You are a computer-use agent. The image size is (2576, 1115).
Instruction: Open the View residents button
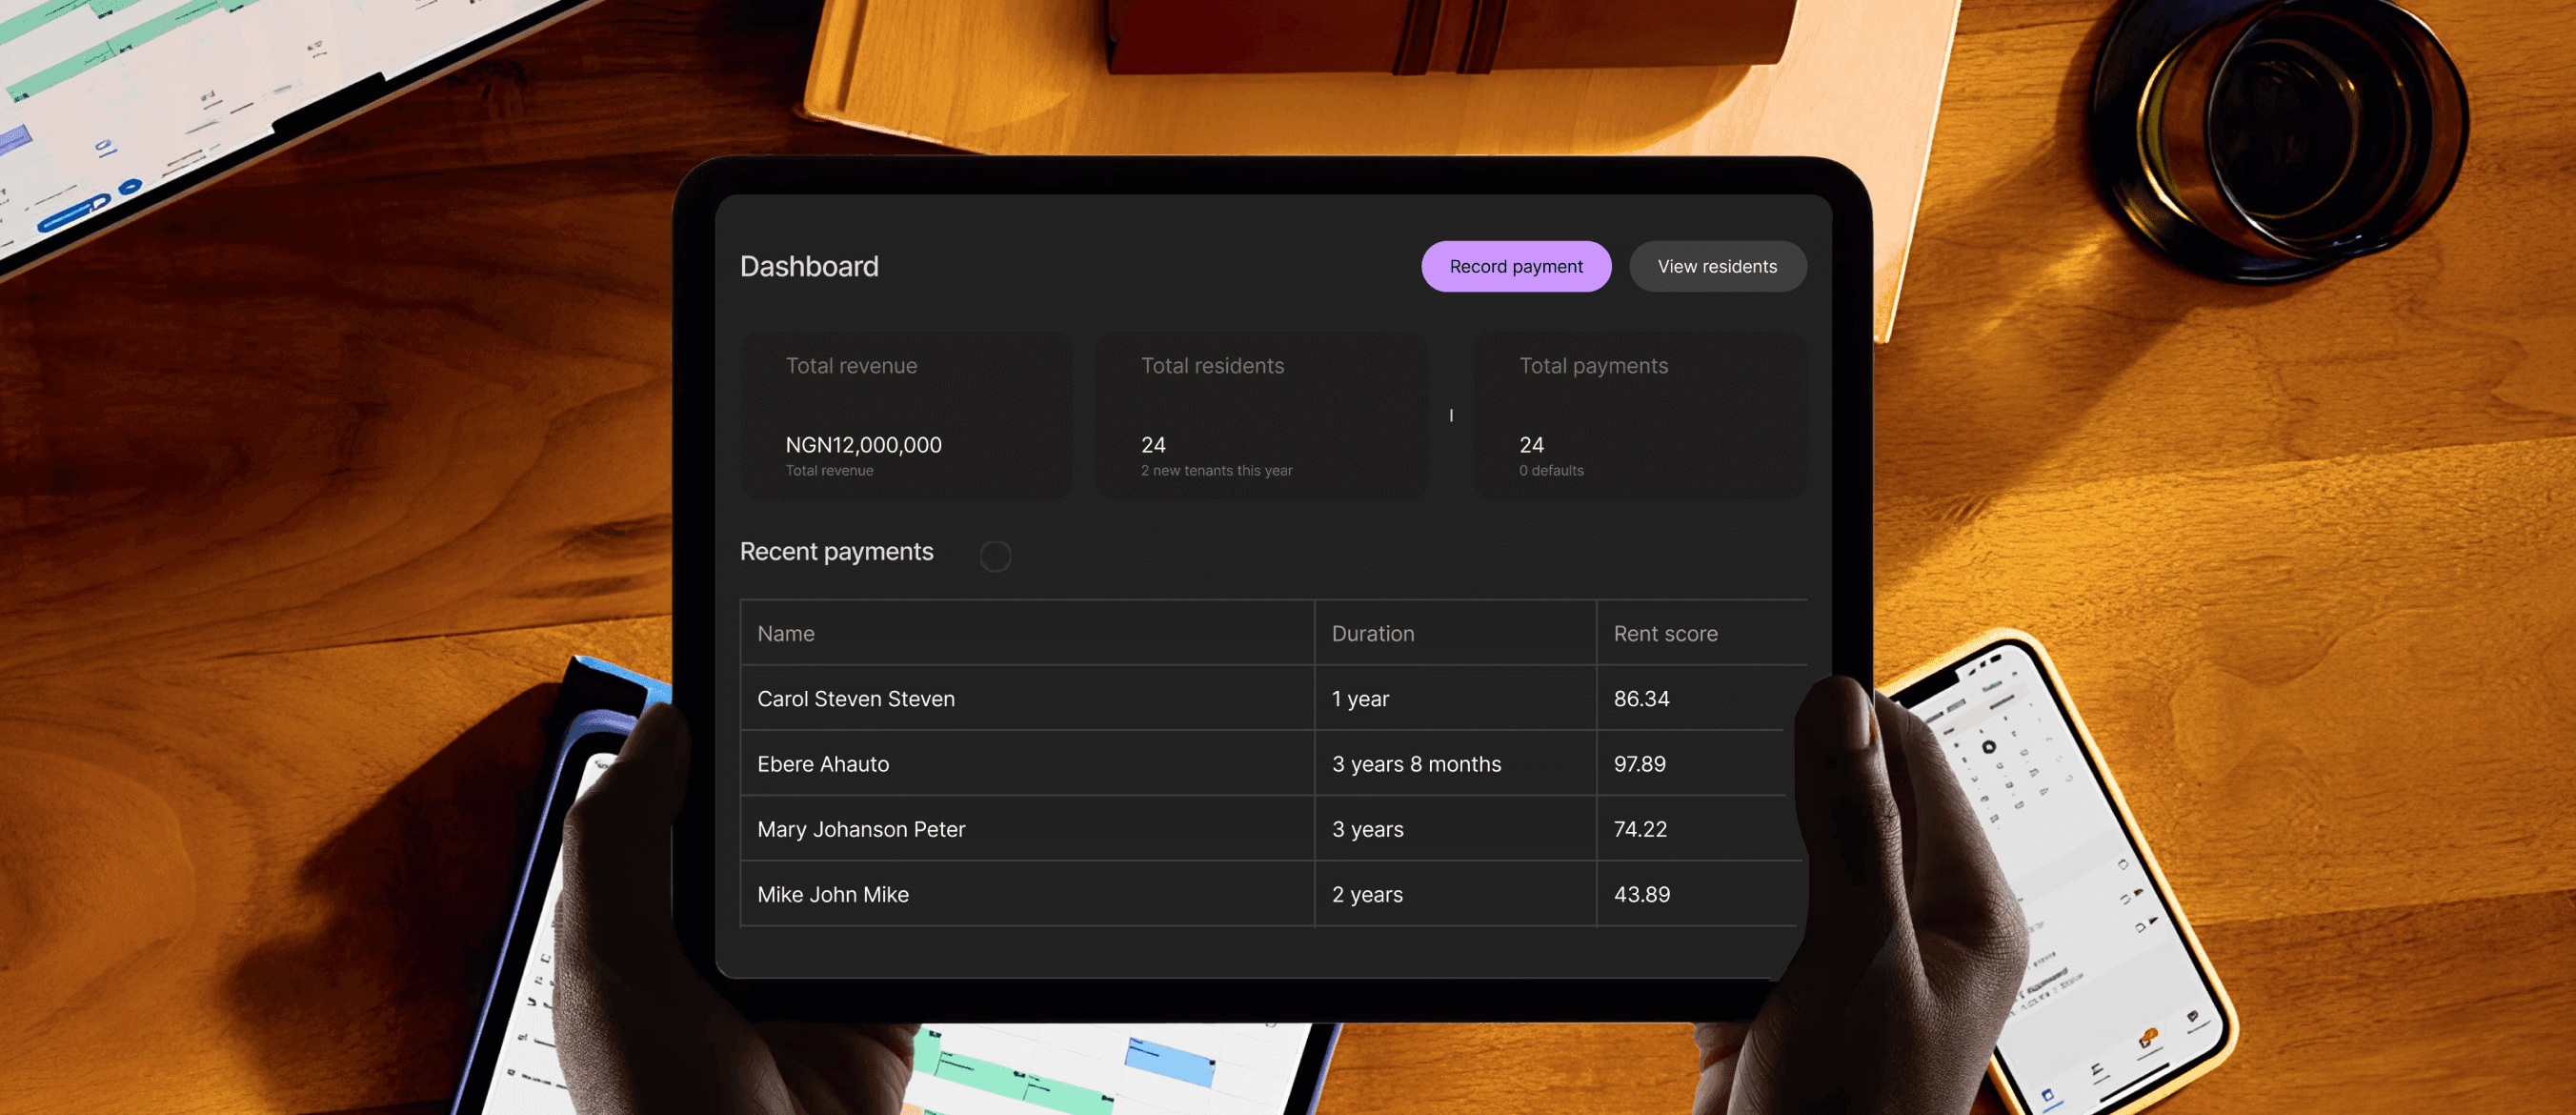click(1716, 266)
